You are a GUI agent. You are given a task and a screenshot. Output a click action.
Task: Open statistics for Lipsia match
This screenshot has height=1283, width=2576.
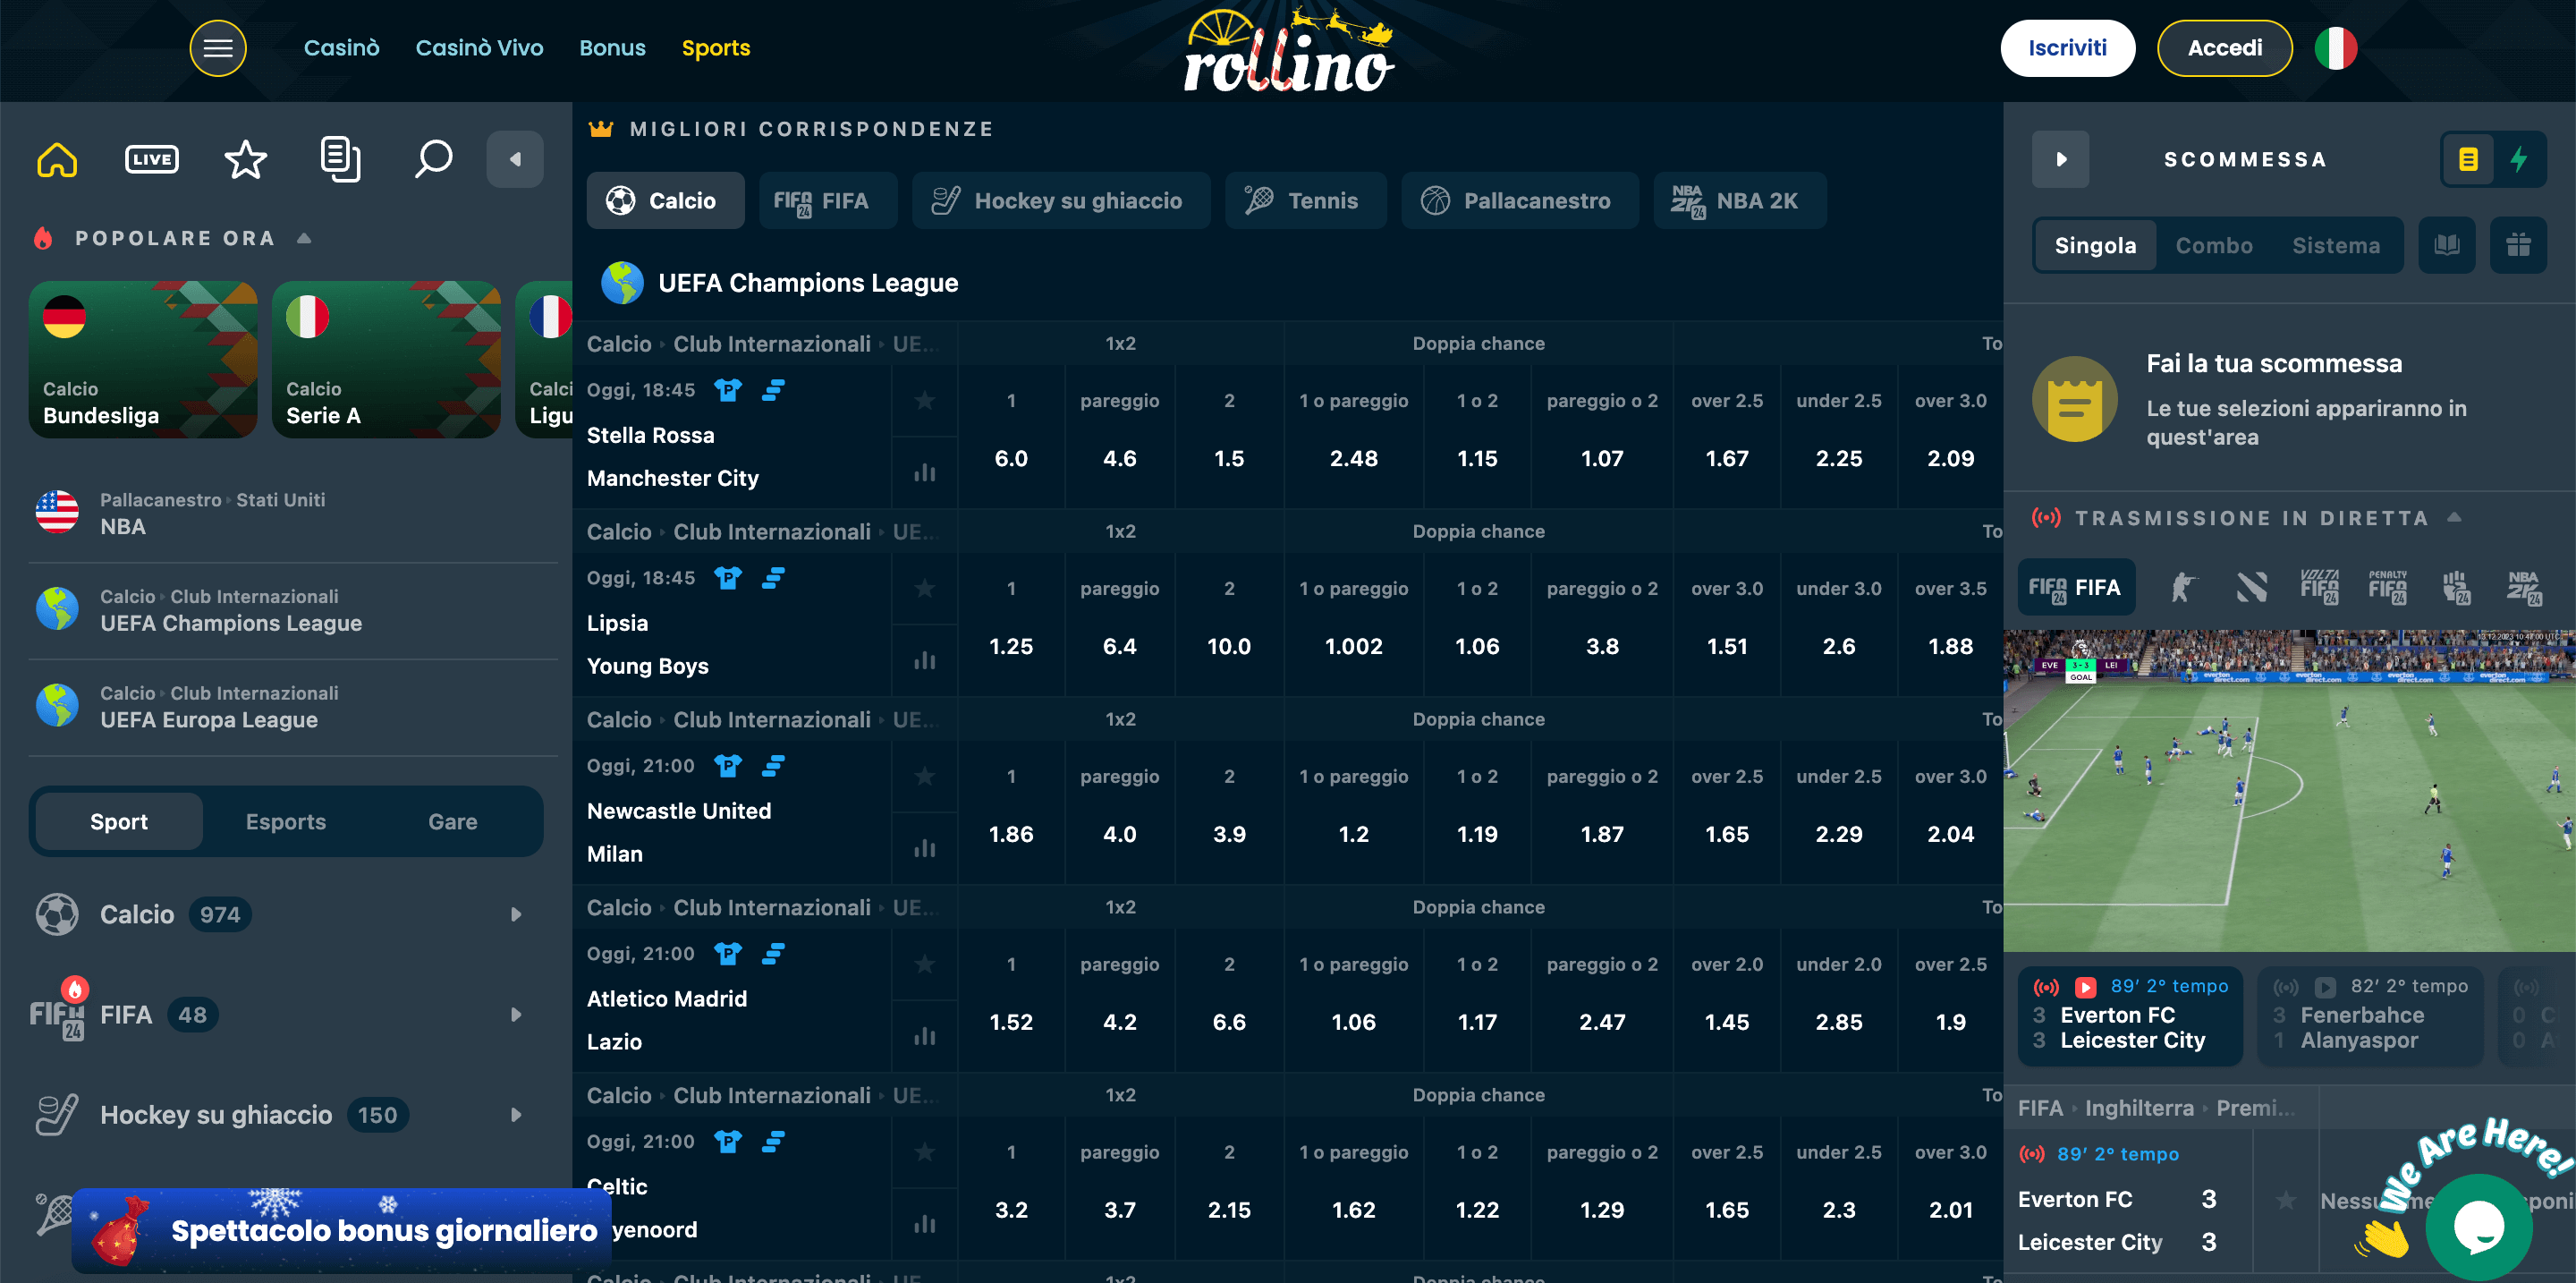[x=925, y=660]
